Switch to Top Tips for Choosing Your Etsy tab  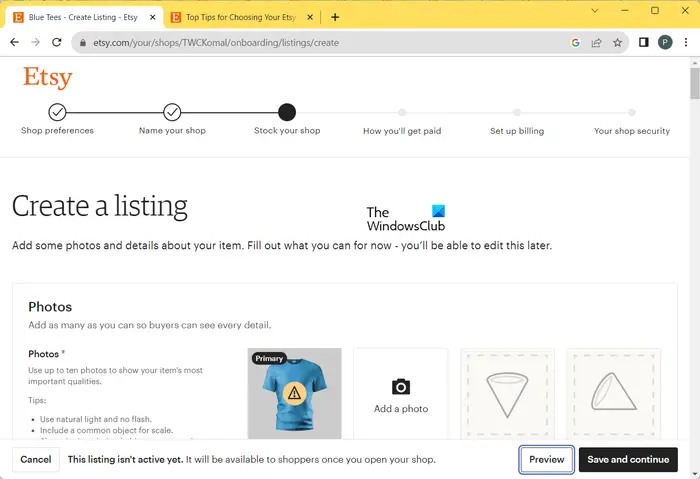coord(241,17)
